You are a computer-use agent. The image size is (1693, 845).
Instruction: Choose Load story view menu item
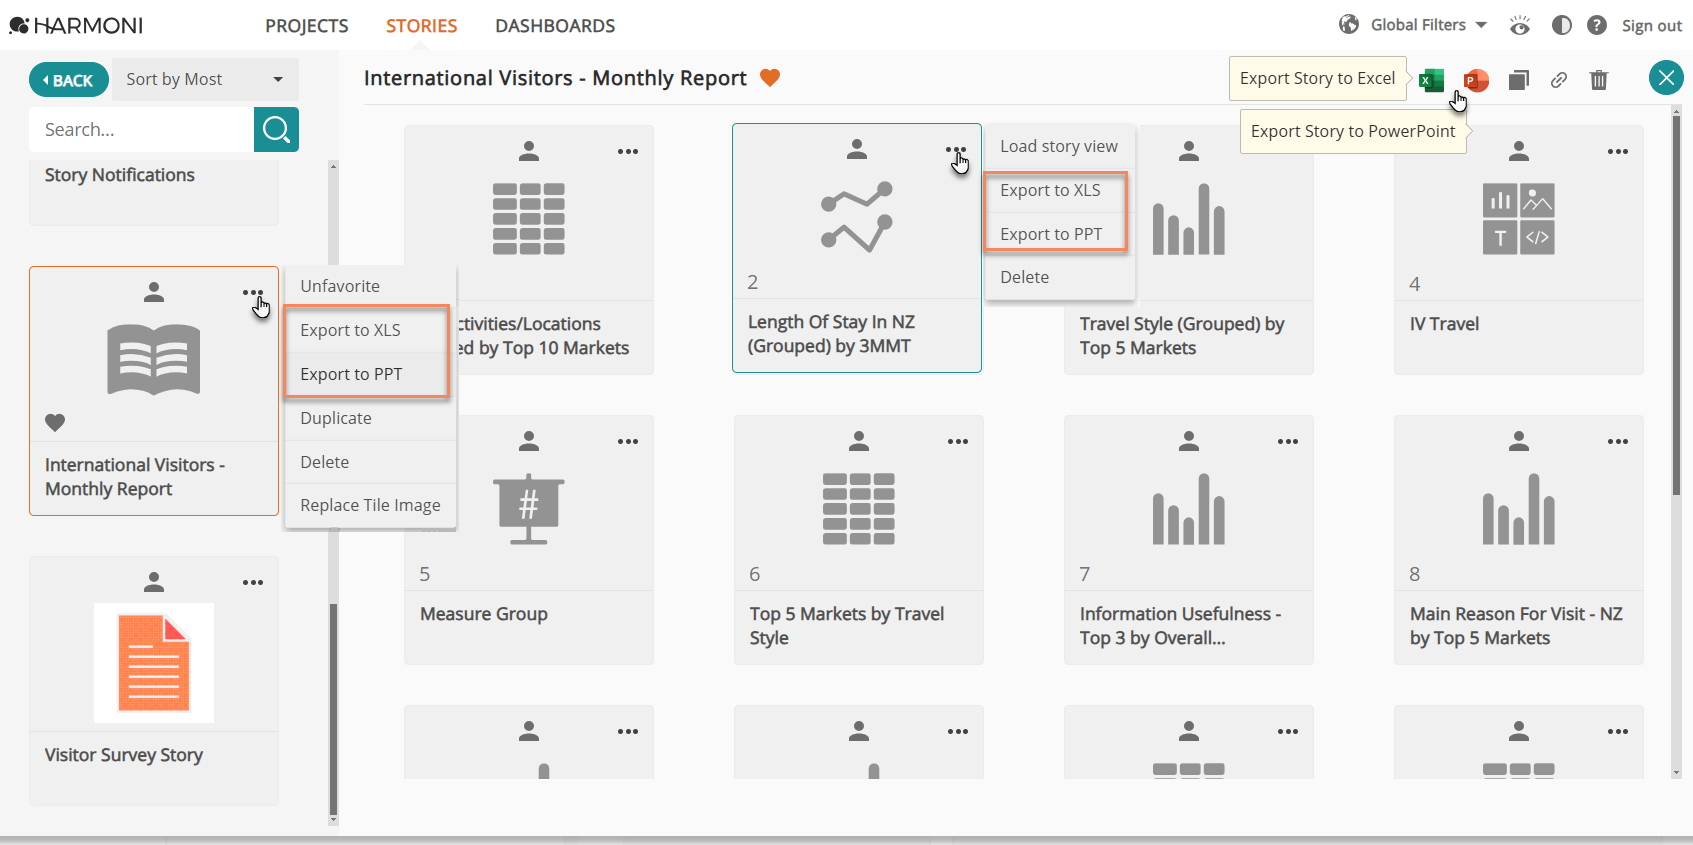[1060, 146]
